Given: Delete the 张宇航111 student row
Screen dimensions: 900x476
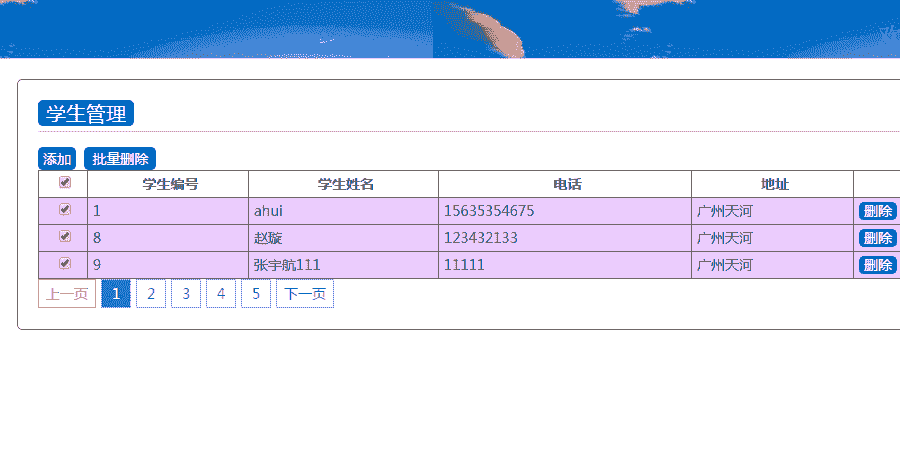Looking at the screenshot, I should [877, 265].
